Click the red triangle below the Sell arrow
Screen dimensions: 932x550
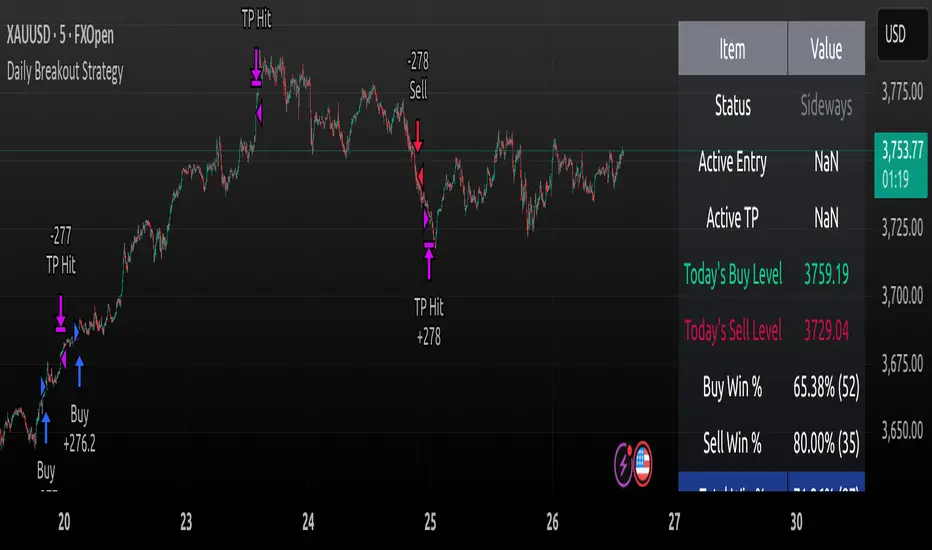click(x=420, y=177)
